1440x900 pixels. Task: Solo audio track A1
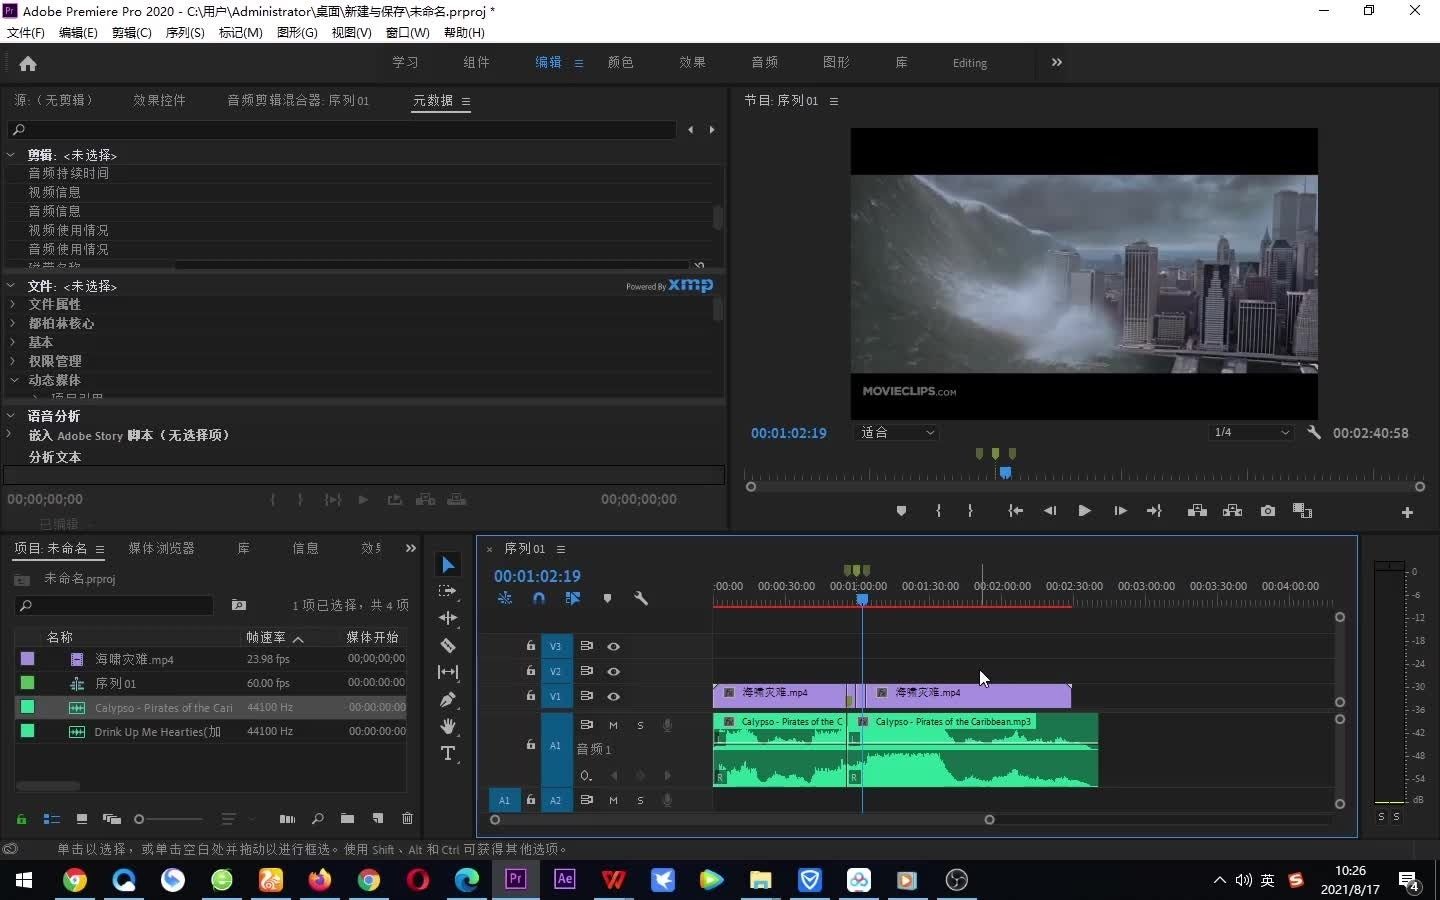pyautogui.click(x=640, y=725)
